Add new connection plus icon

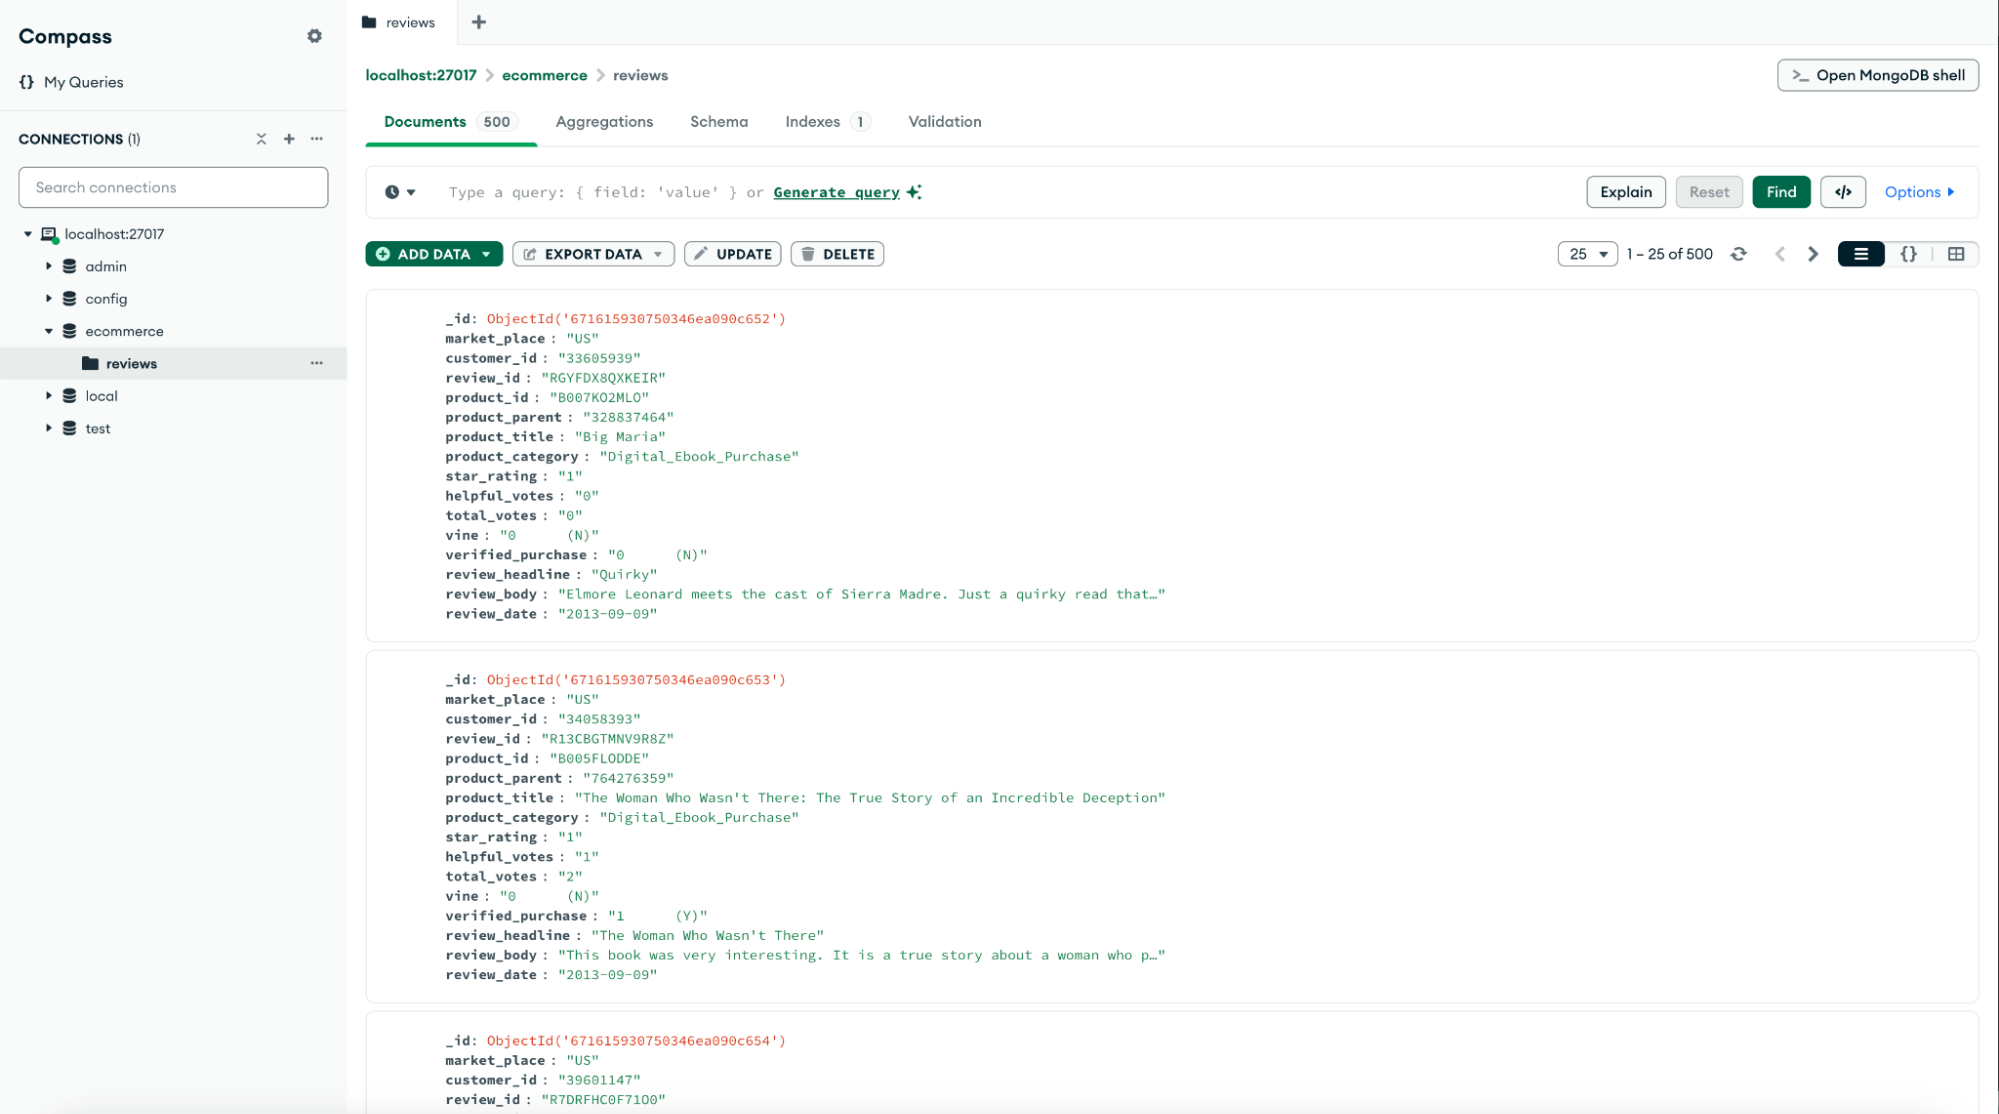tap(289, 139)
